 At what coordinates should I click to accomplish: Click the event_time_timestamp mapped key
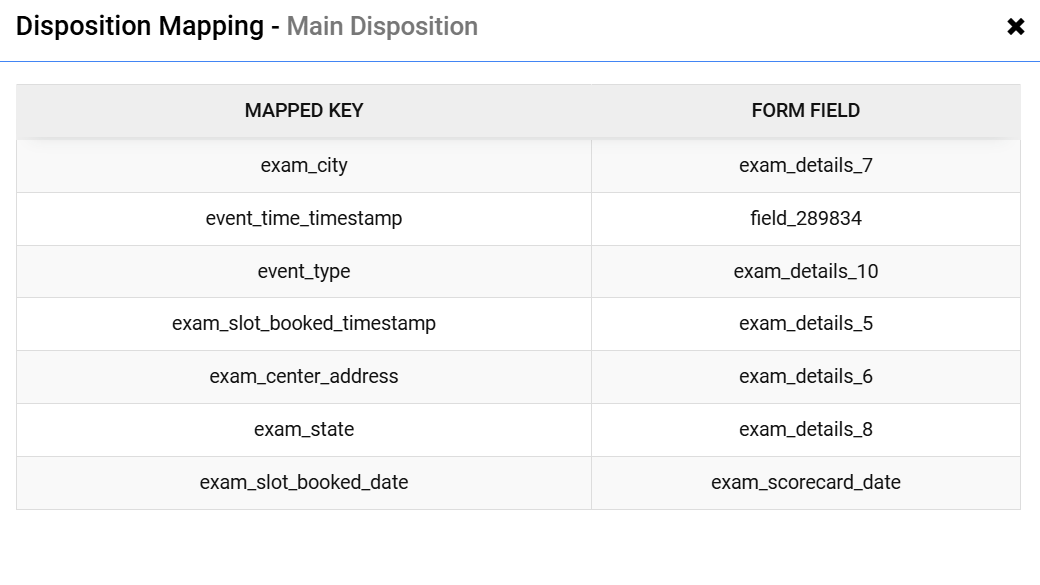tap(304, 218)
